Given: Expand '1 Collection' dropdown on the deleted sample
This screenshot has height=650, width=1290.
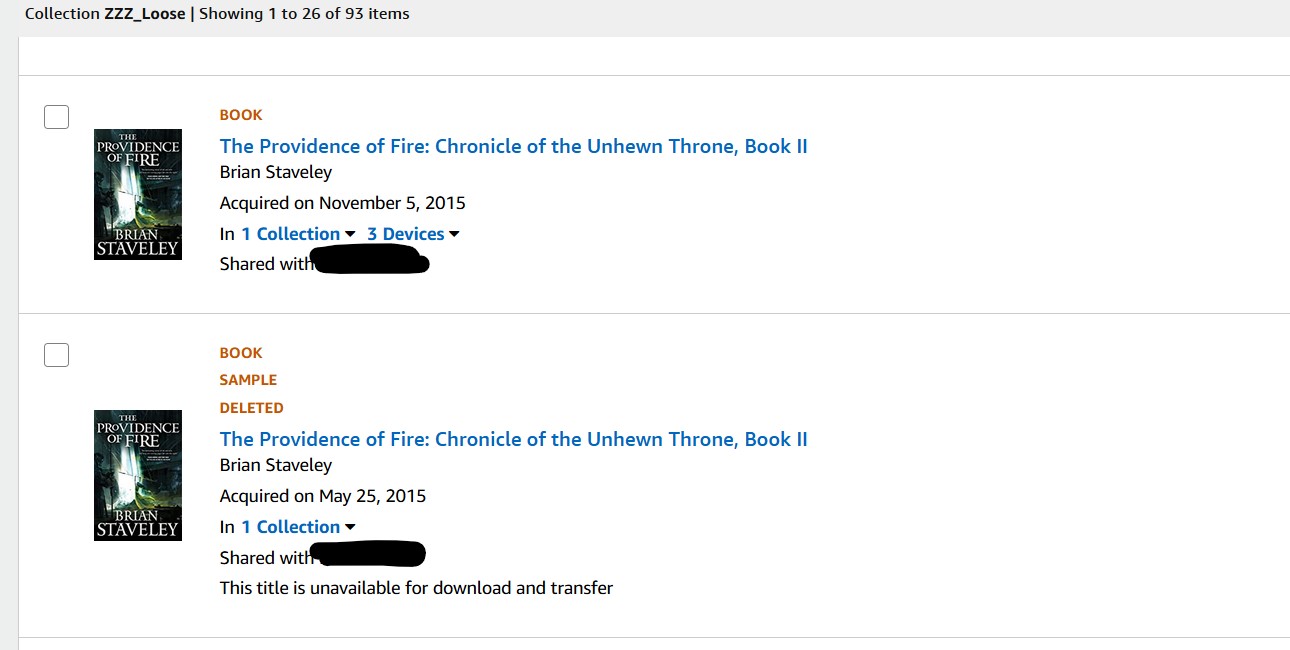Looking at the screenshot, I should coord(298,527).
